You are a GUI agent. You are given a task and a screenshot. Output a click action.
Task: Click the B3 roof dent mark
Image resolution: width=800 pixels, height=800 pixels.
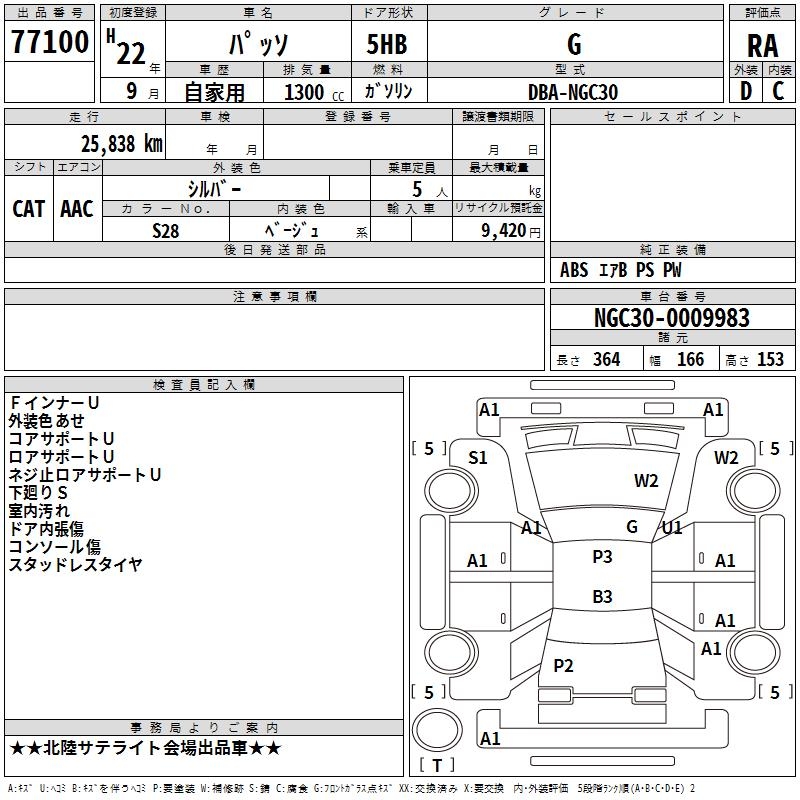pos(602,596)
